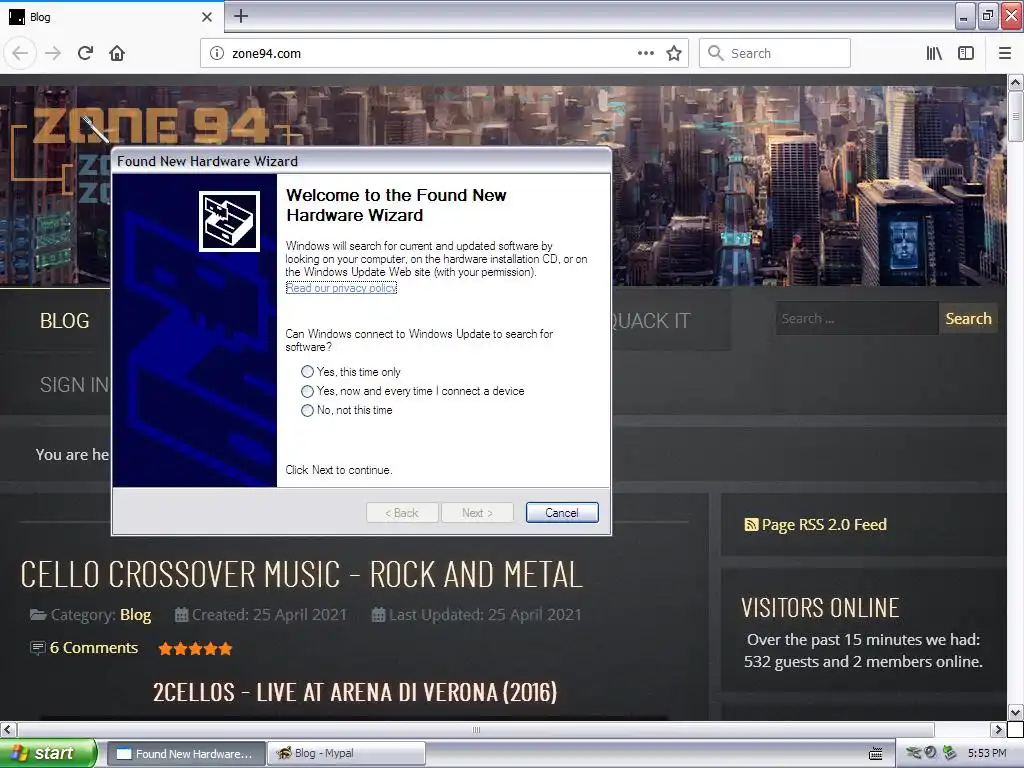Click the vertical scrollbar down arrow
This screenshot has width=1024, height=768.
(x=1015, y=712)
